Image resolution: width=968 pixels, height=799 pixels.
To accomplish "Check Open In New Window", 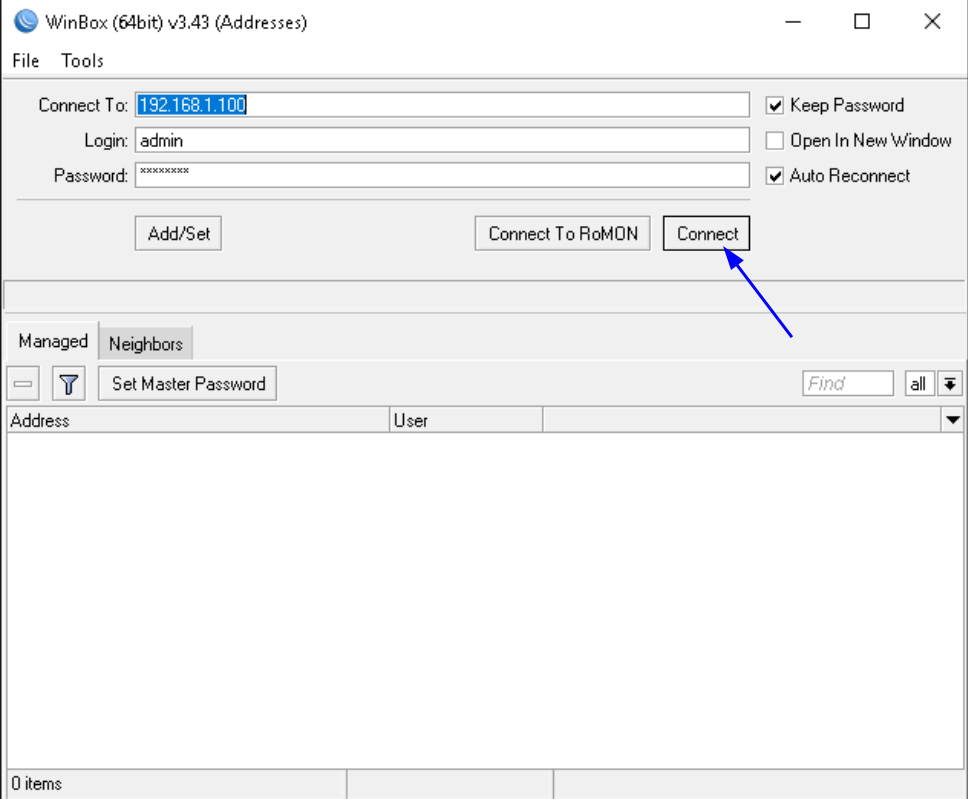I will tap(774, 140).
